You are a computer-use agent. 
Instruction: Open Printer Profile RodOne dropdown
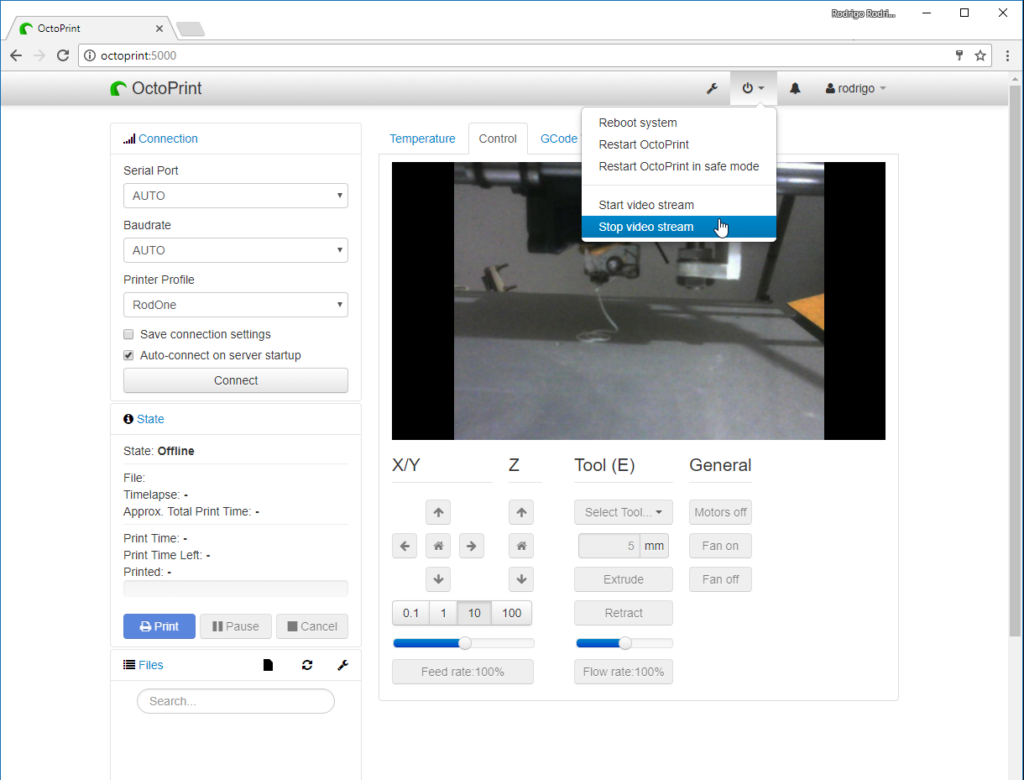pyautogui.click(x=236, y=305)
